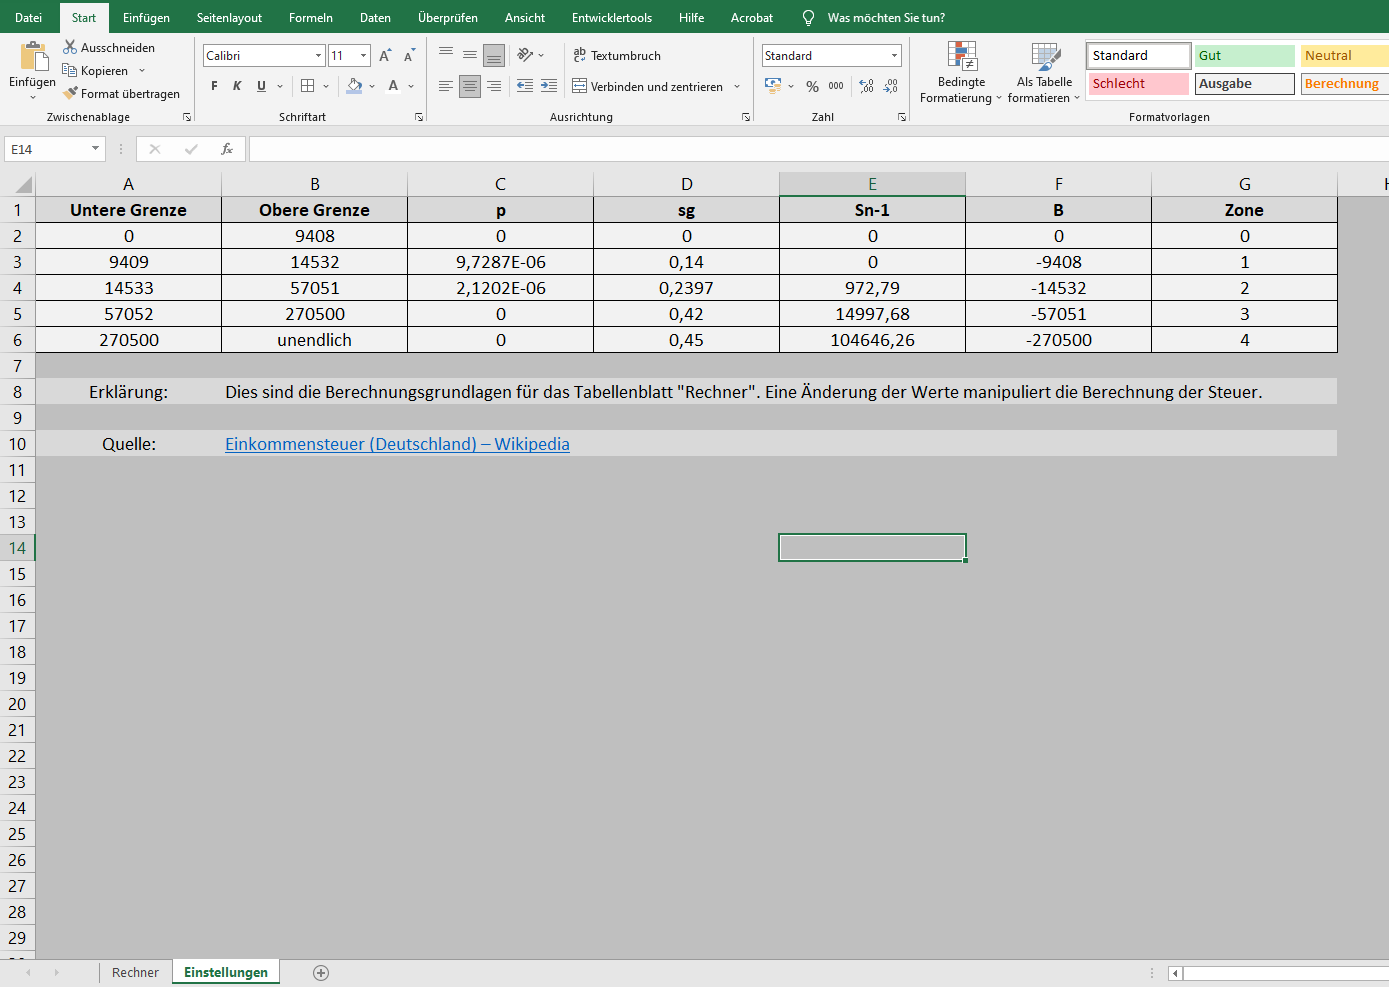Toggle italic formatting (K)
The height and width of the screenshot is (987, 1389).
click(237, 86)
